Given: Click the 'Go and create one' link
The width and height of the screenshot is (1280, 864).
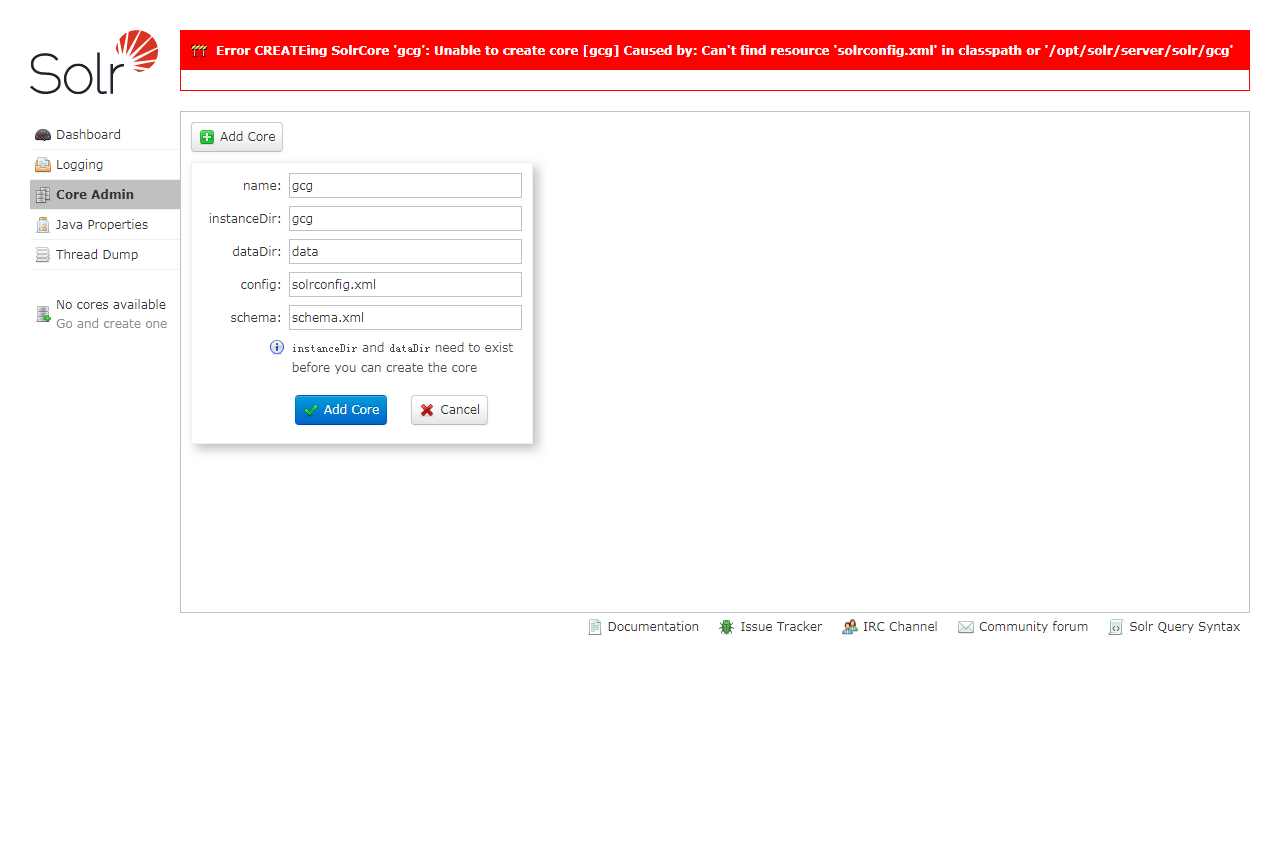Looking at the screenshot, I should pyautogui.click(x=112, y=324).
